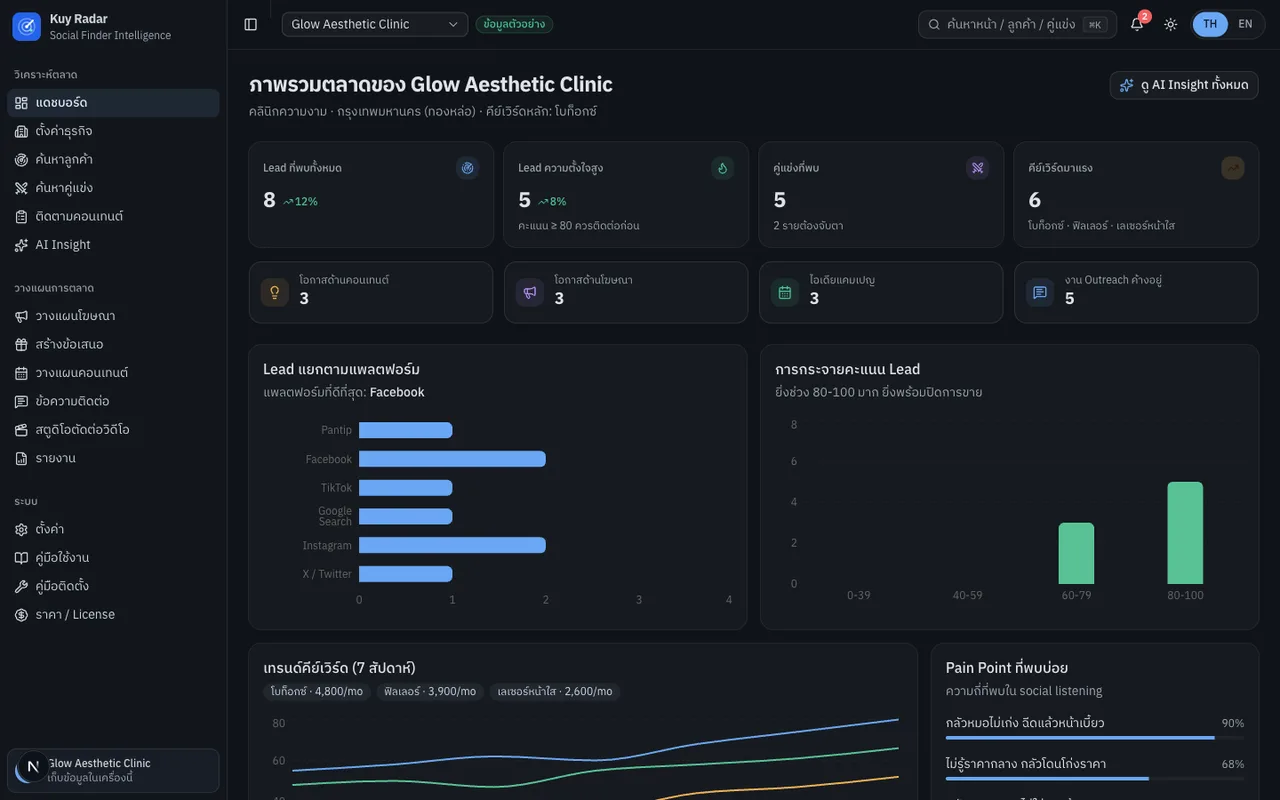Click the ข้อความติดต่อ message icon
Image resolution: width=1280 pixels, height=800 pixels.
pos(22,401)
